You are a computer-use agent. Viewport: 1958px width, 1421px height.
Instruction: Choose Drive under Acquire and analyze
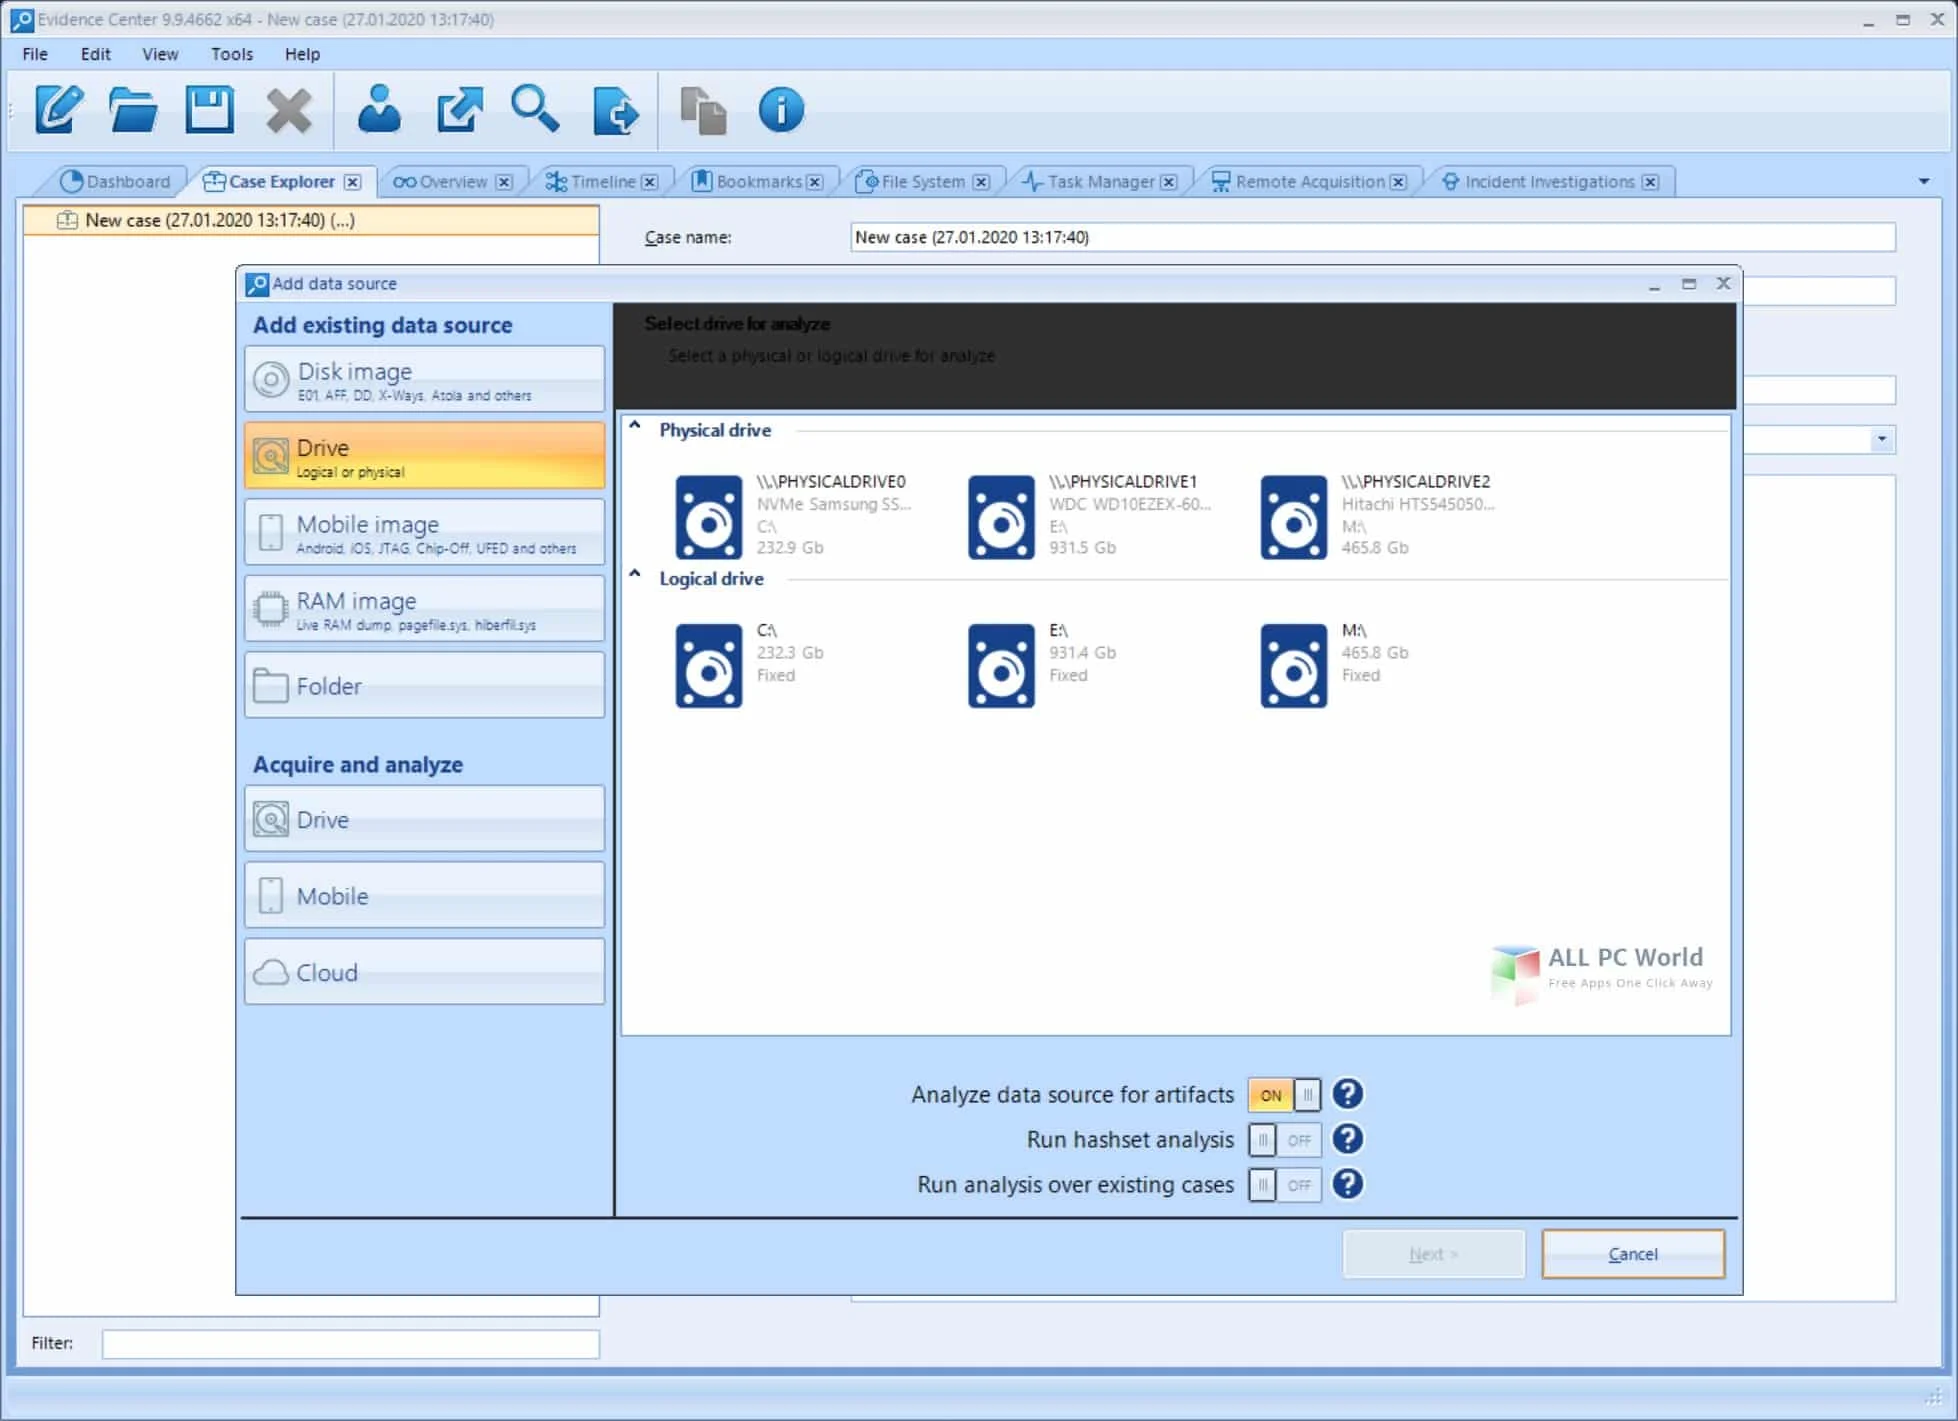coord(424,819)
